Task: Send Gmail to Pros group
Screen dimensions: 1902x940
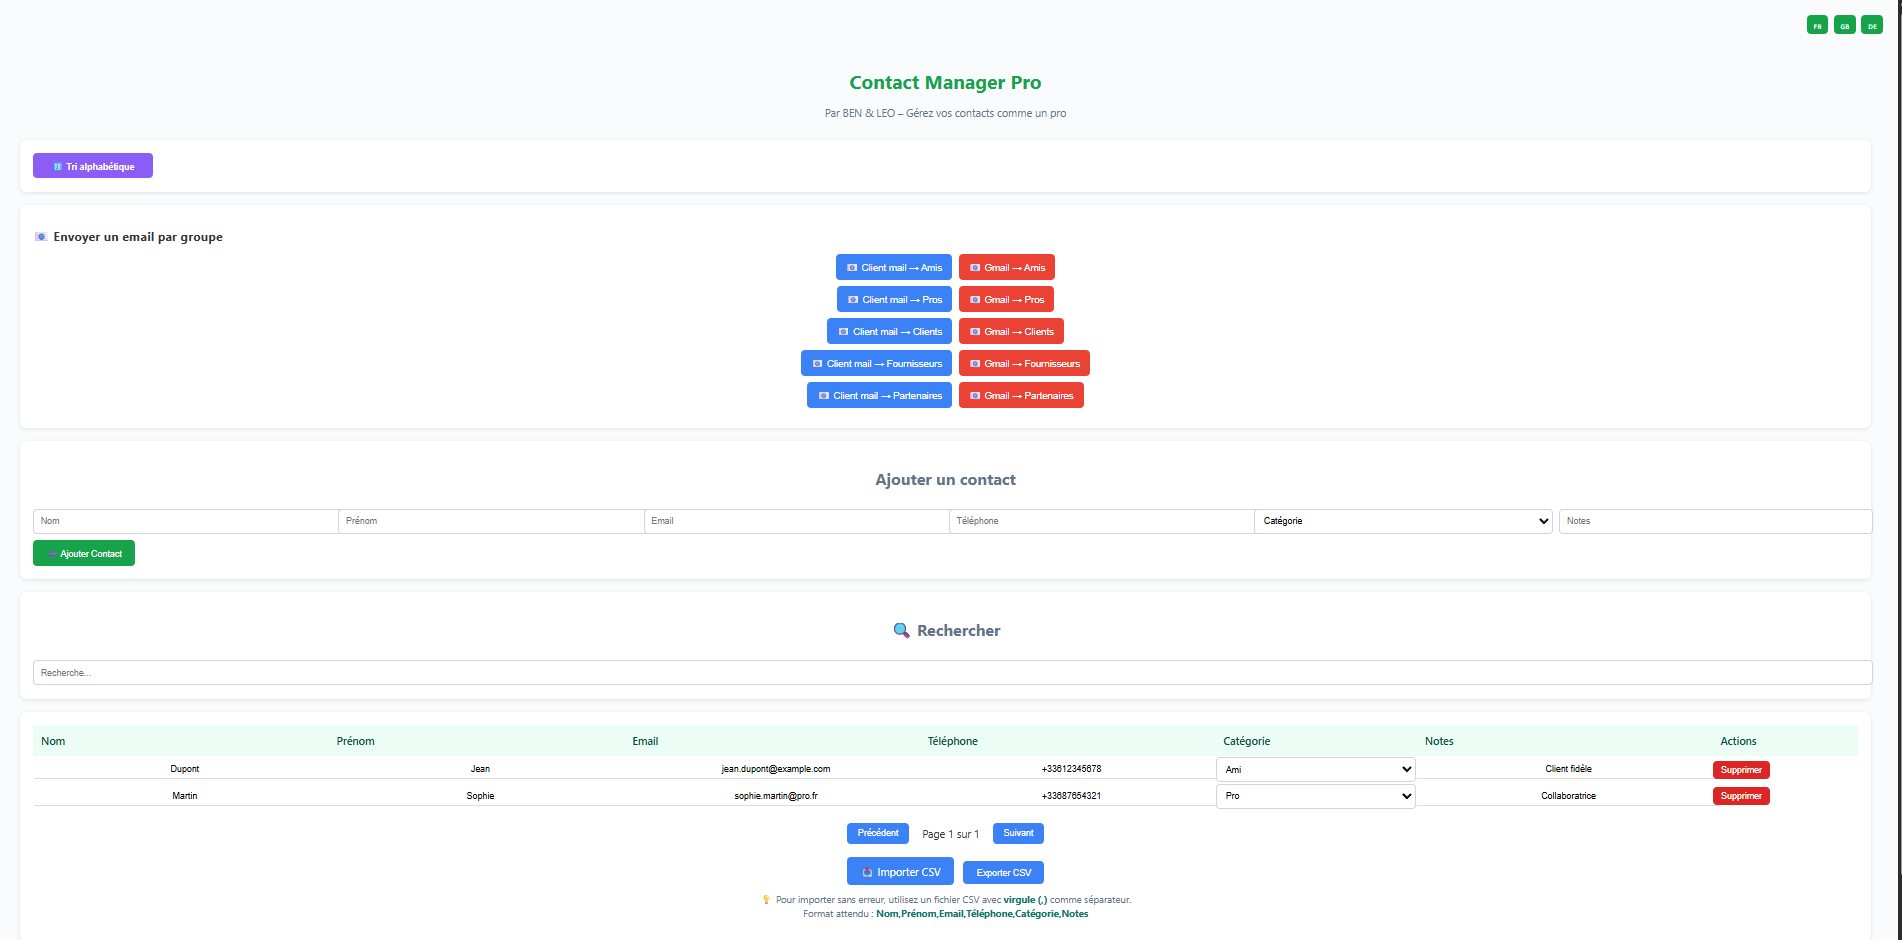Action: click(x=1006, y=299)
